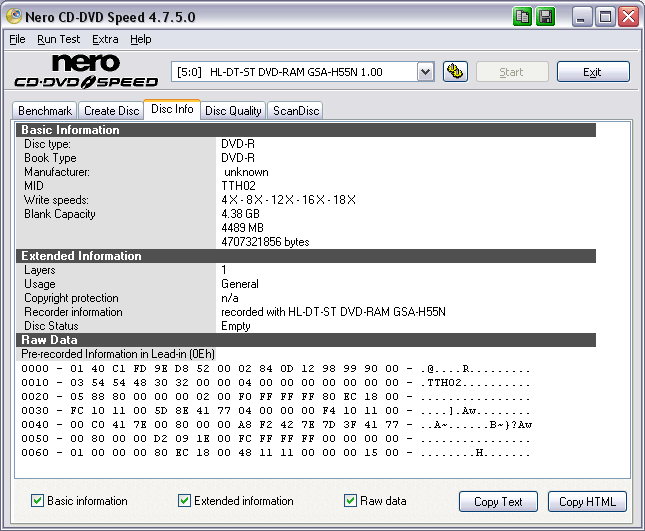Image resolution: width=645 pixels, height=531 pixels.
Task: Open the File menu
Action: [17, 39]
